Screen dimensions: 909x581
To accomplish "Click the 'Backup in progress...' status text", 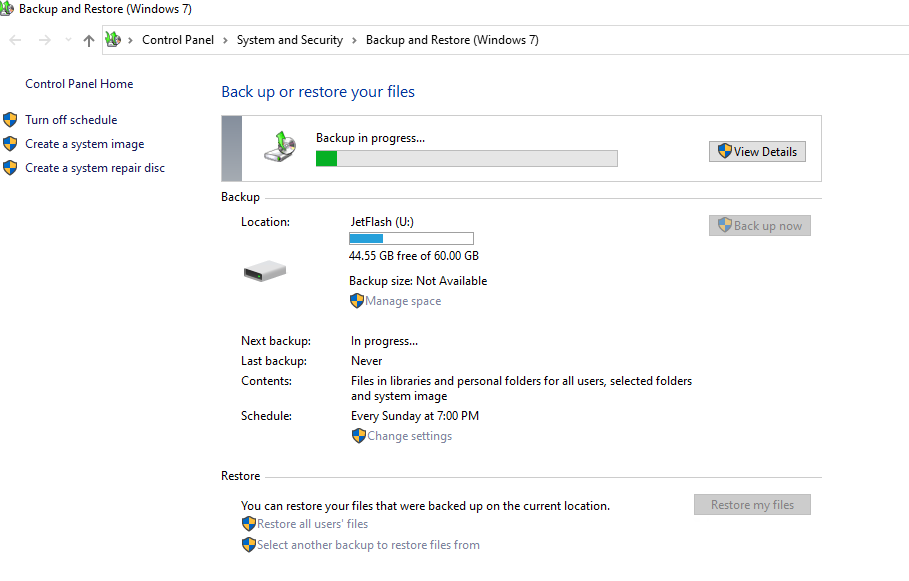I will coord(370,138).
